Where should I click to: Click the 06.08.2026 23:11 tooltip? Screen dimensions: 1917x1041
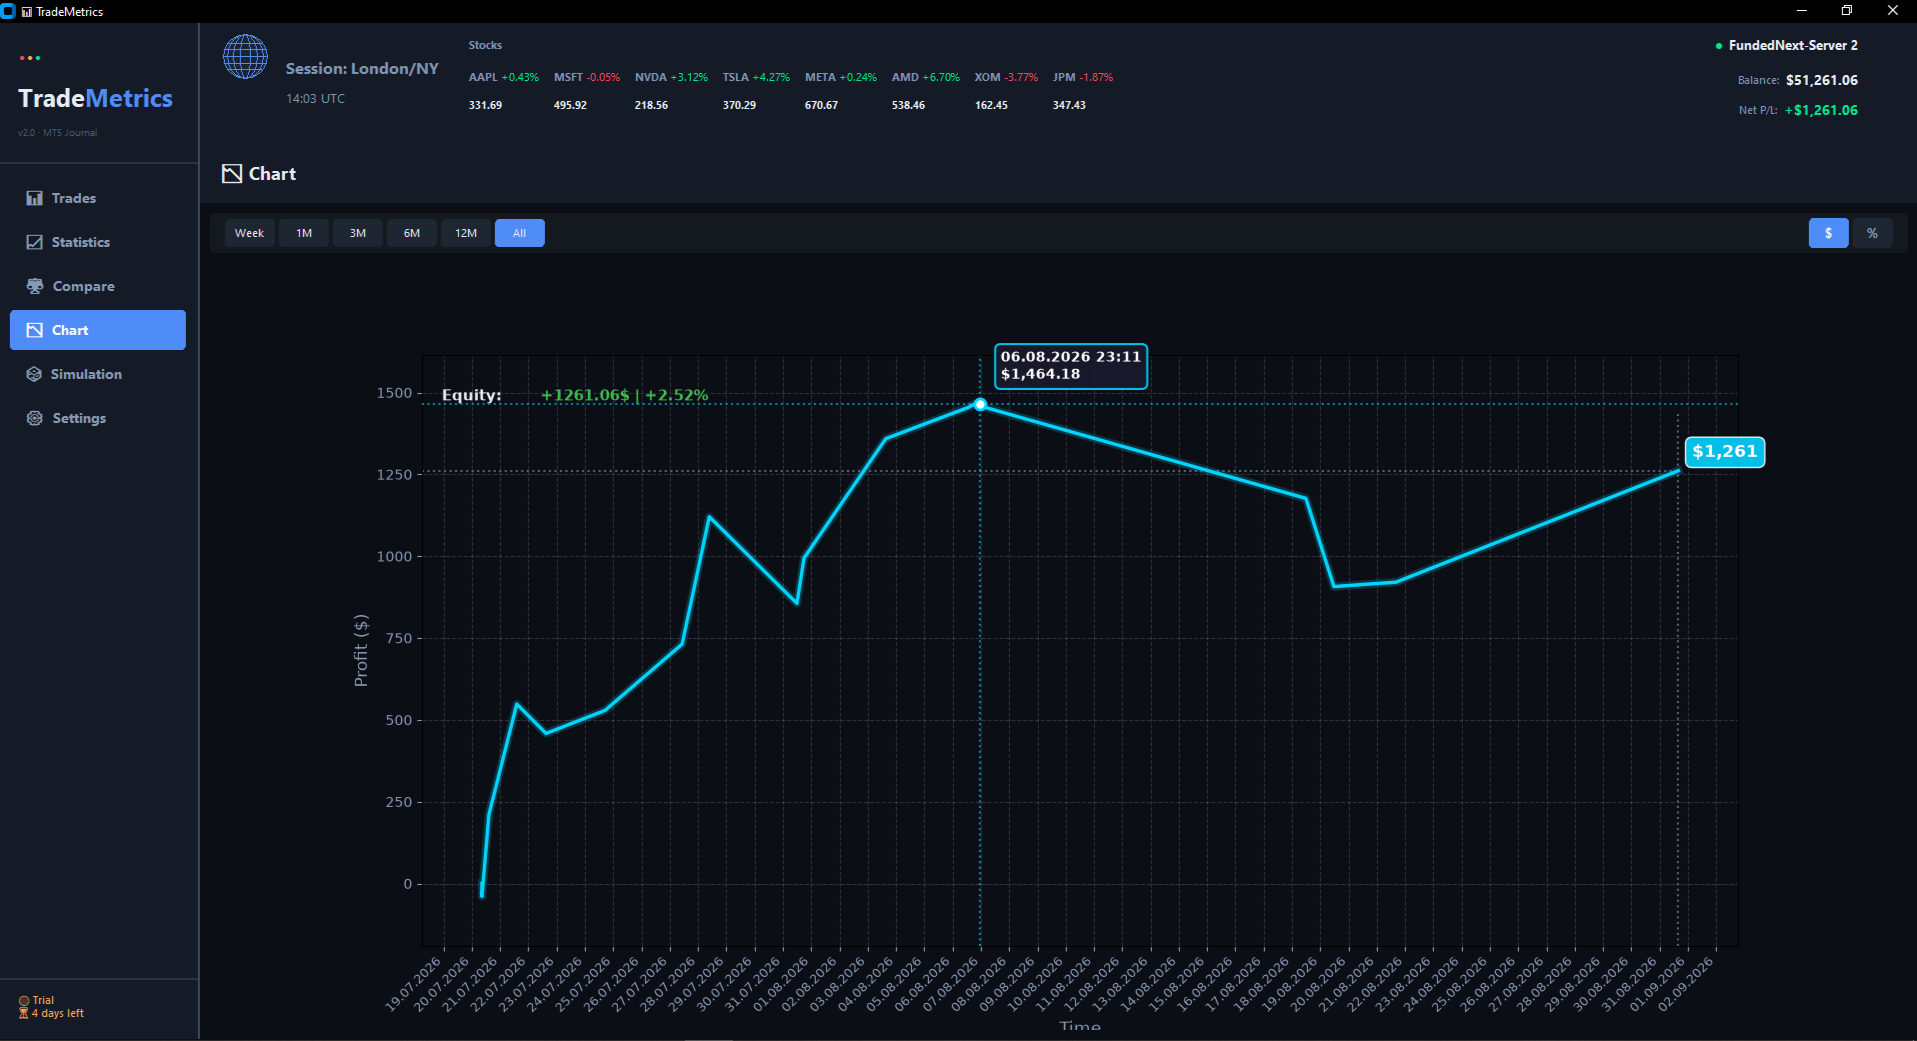tap(1071, 366)
